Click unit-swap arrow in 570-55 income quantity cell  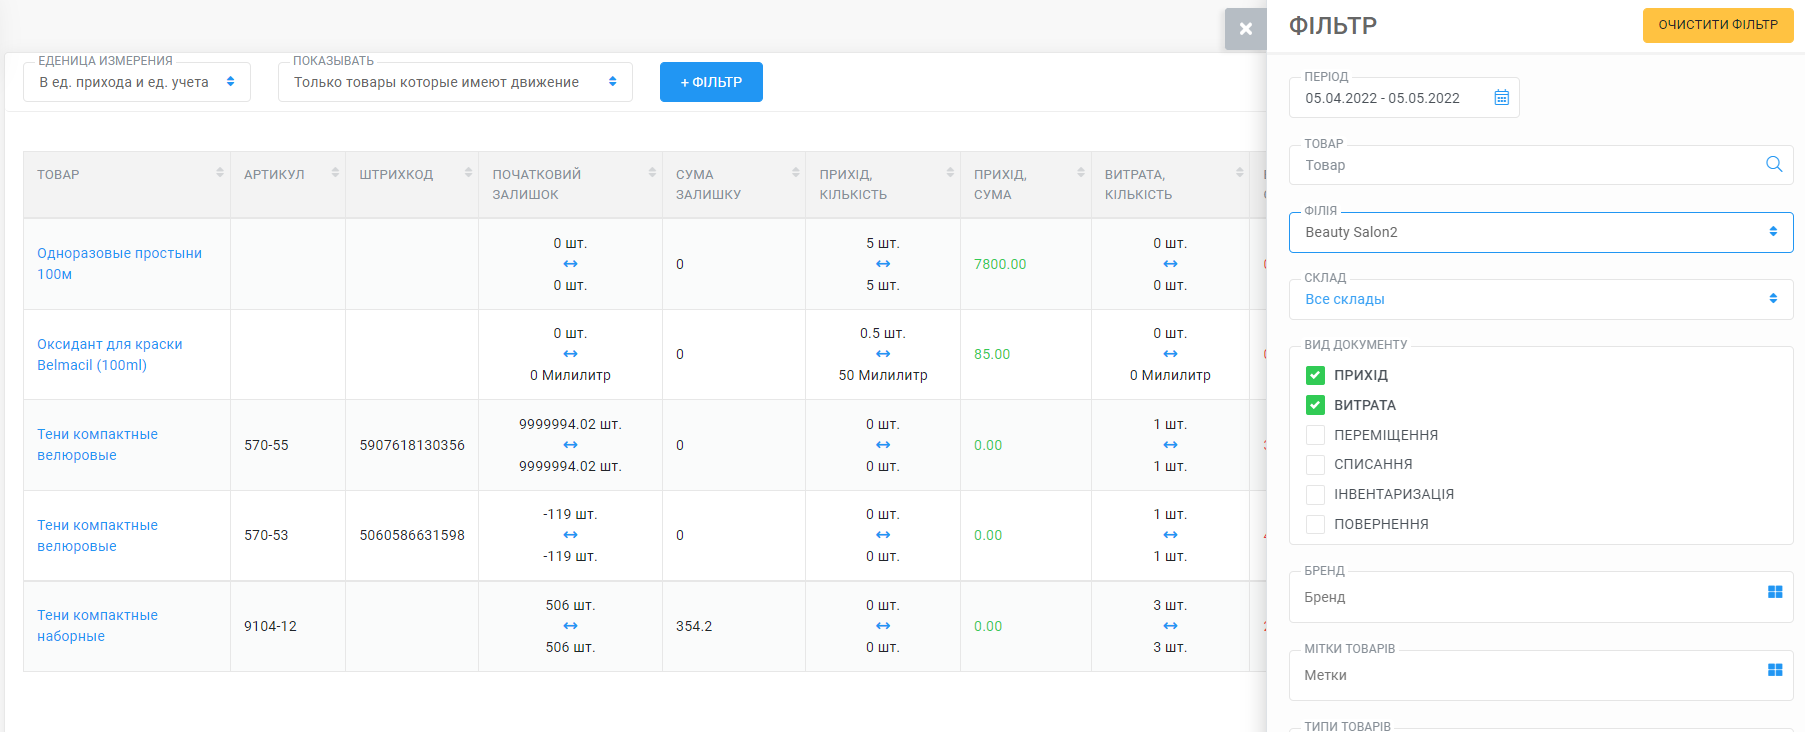(x=883, y=445)
